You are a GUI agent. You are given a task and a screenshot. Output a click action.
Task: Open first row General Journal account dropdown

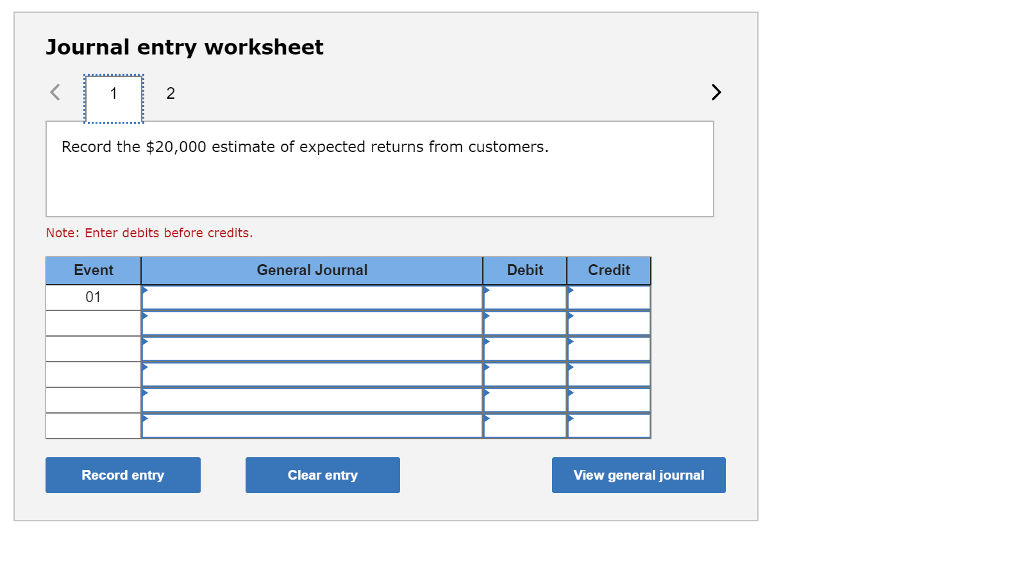coord(312,298)
